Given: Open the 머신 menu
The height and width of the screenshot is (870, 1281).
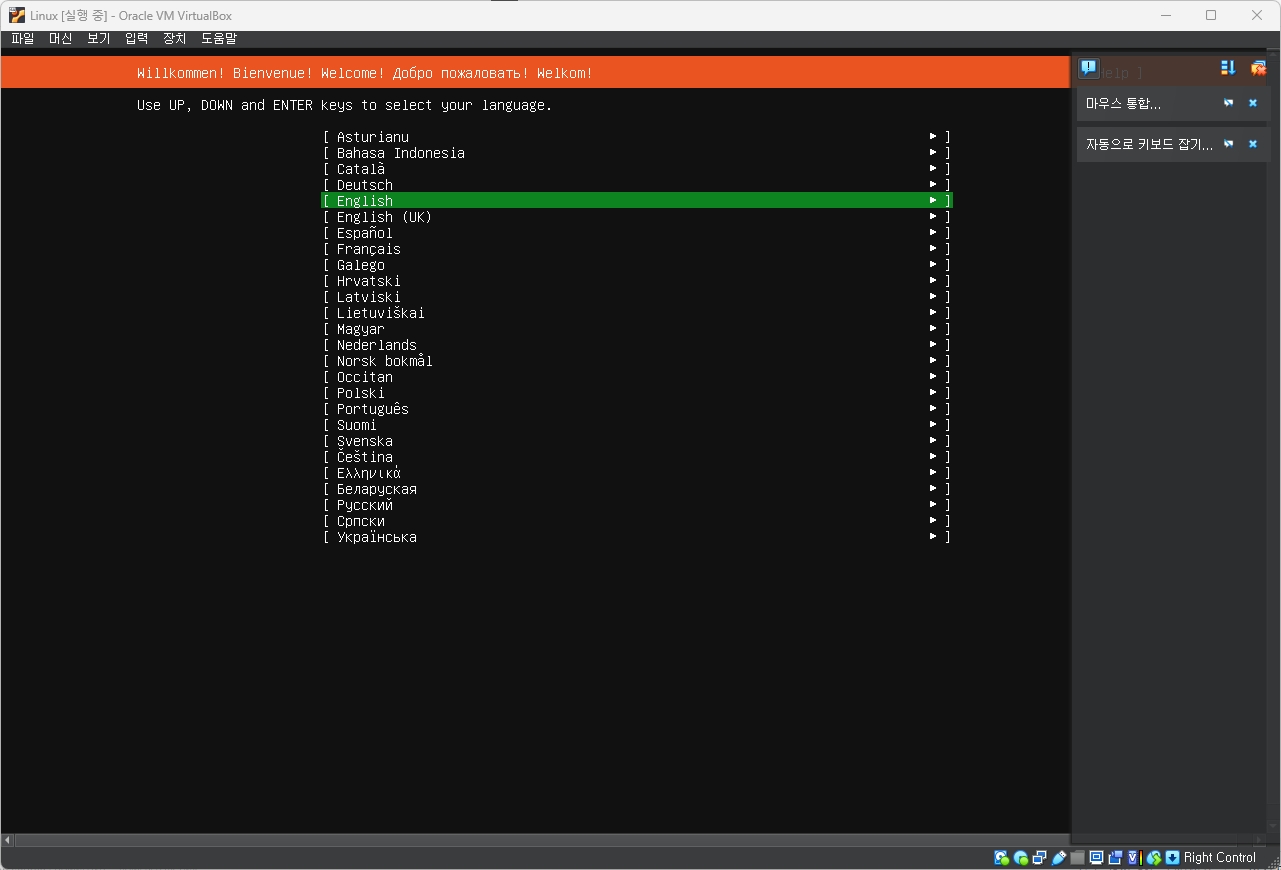Looking at the screenshot, I should (60, 39).
